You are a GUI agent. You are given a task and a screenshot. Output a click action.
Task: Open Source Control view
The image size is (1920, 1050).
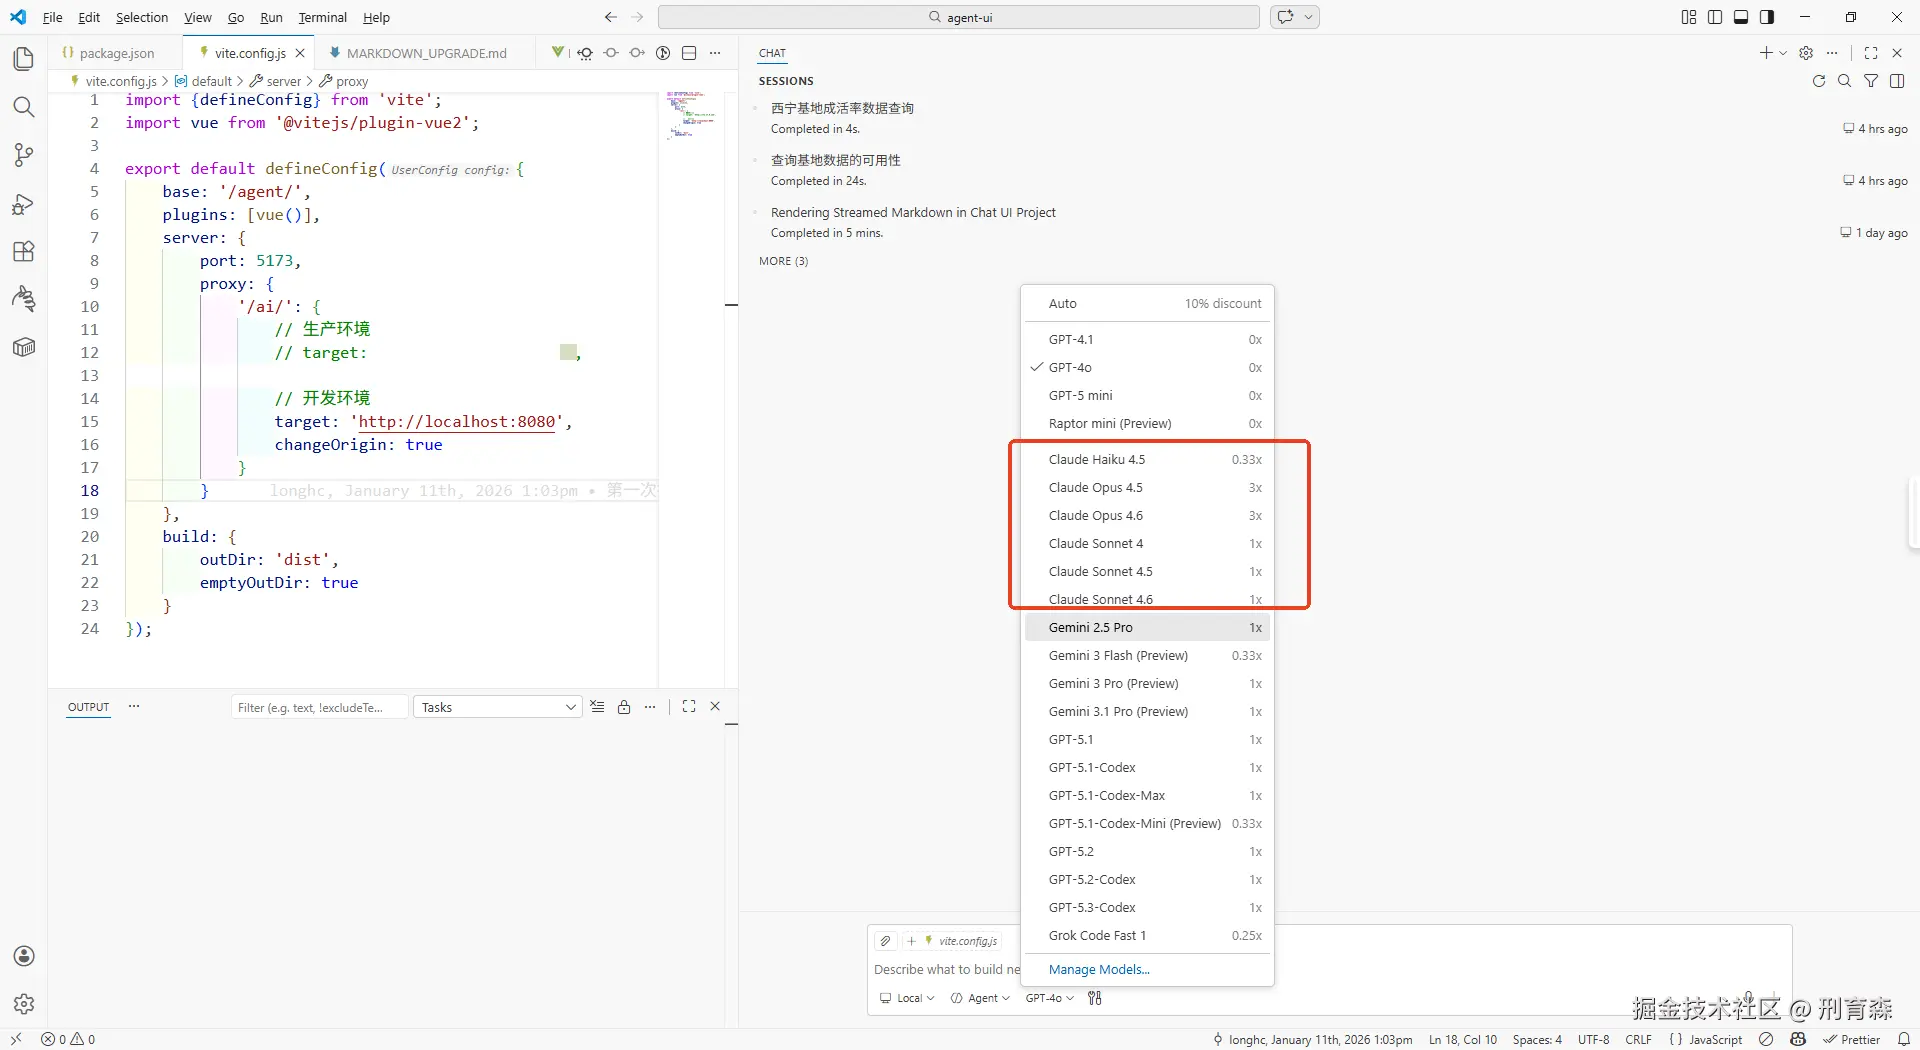[24, 155]
